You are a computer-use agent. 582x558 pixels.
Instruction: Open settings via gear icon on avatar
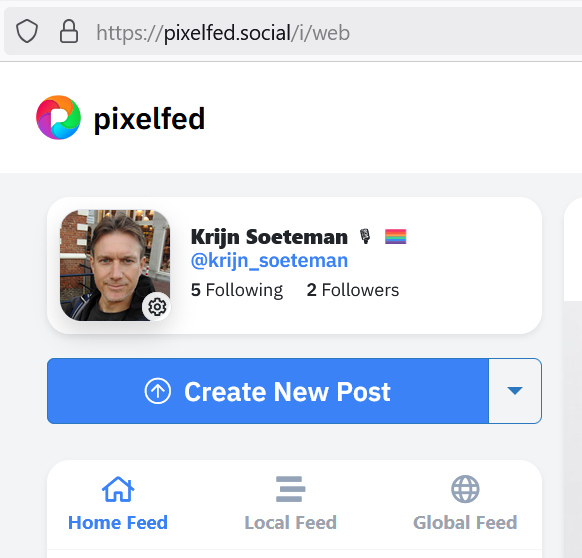(x=157, y=307)
